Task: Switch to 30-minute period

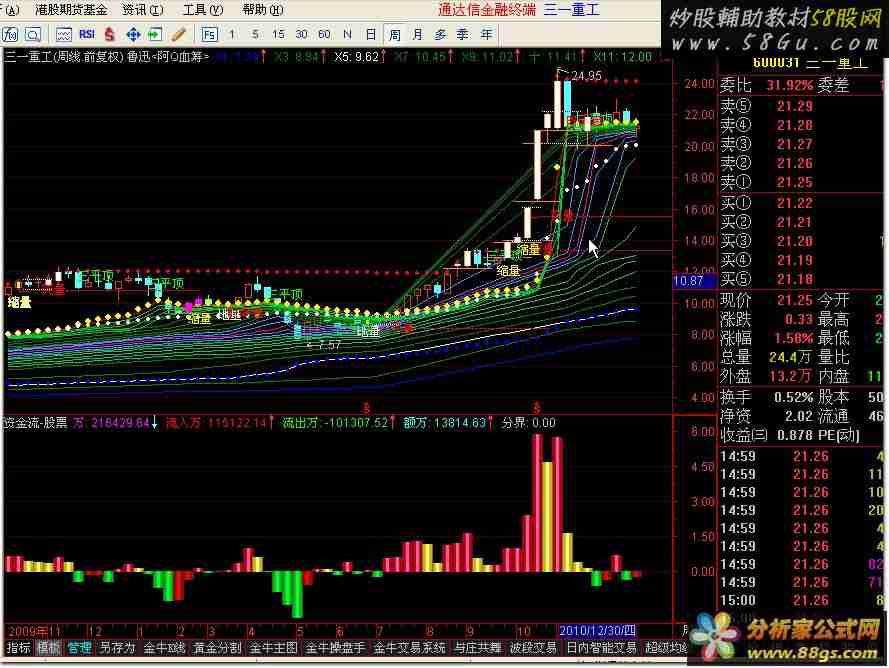Action: 302,35
